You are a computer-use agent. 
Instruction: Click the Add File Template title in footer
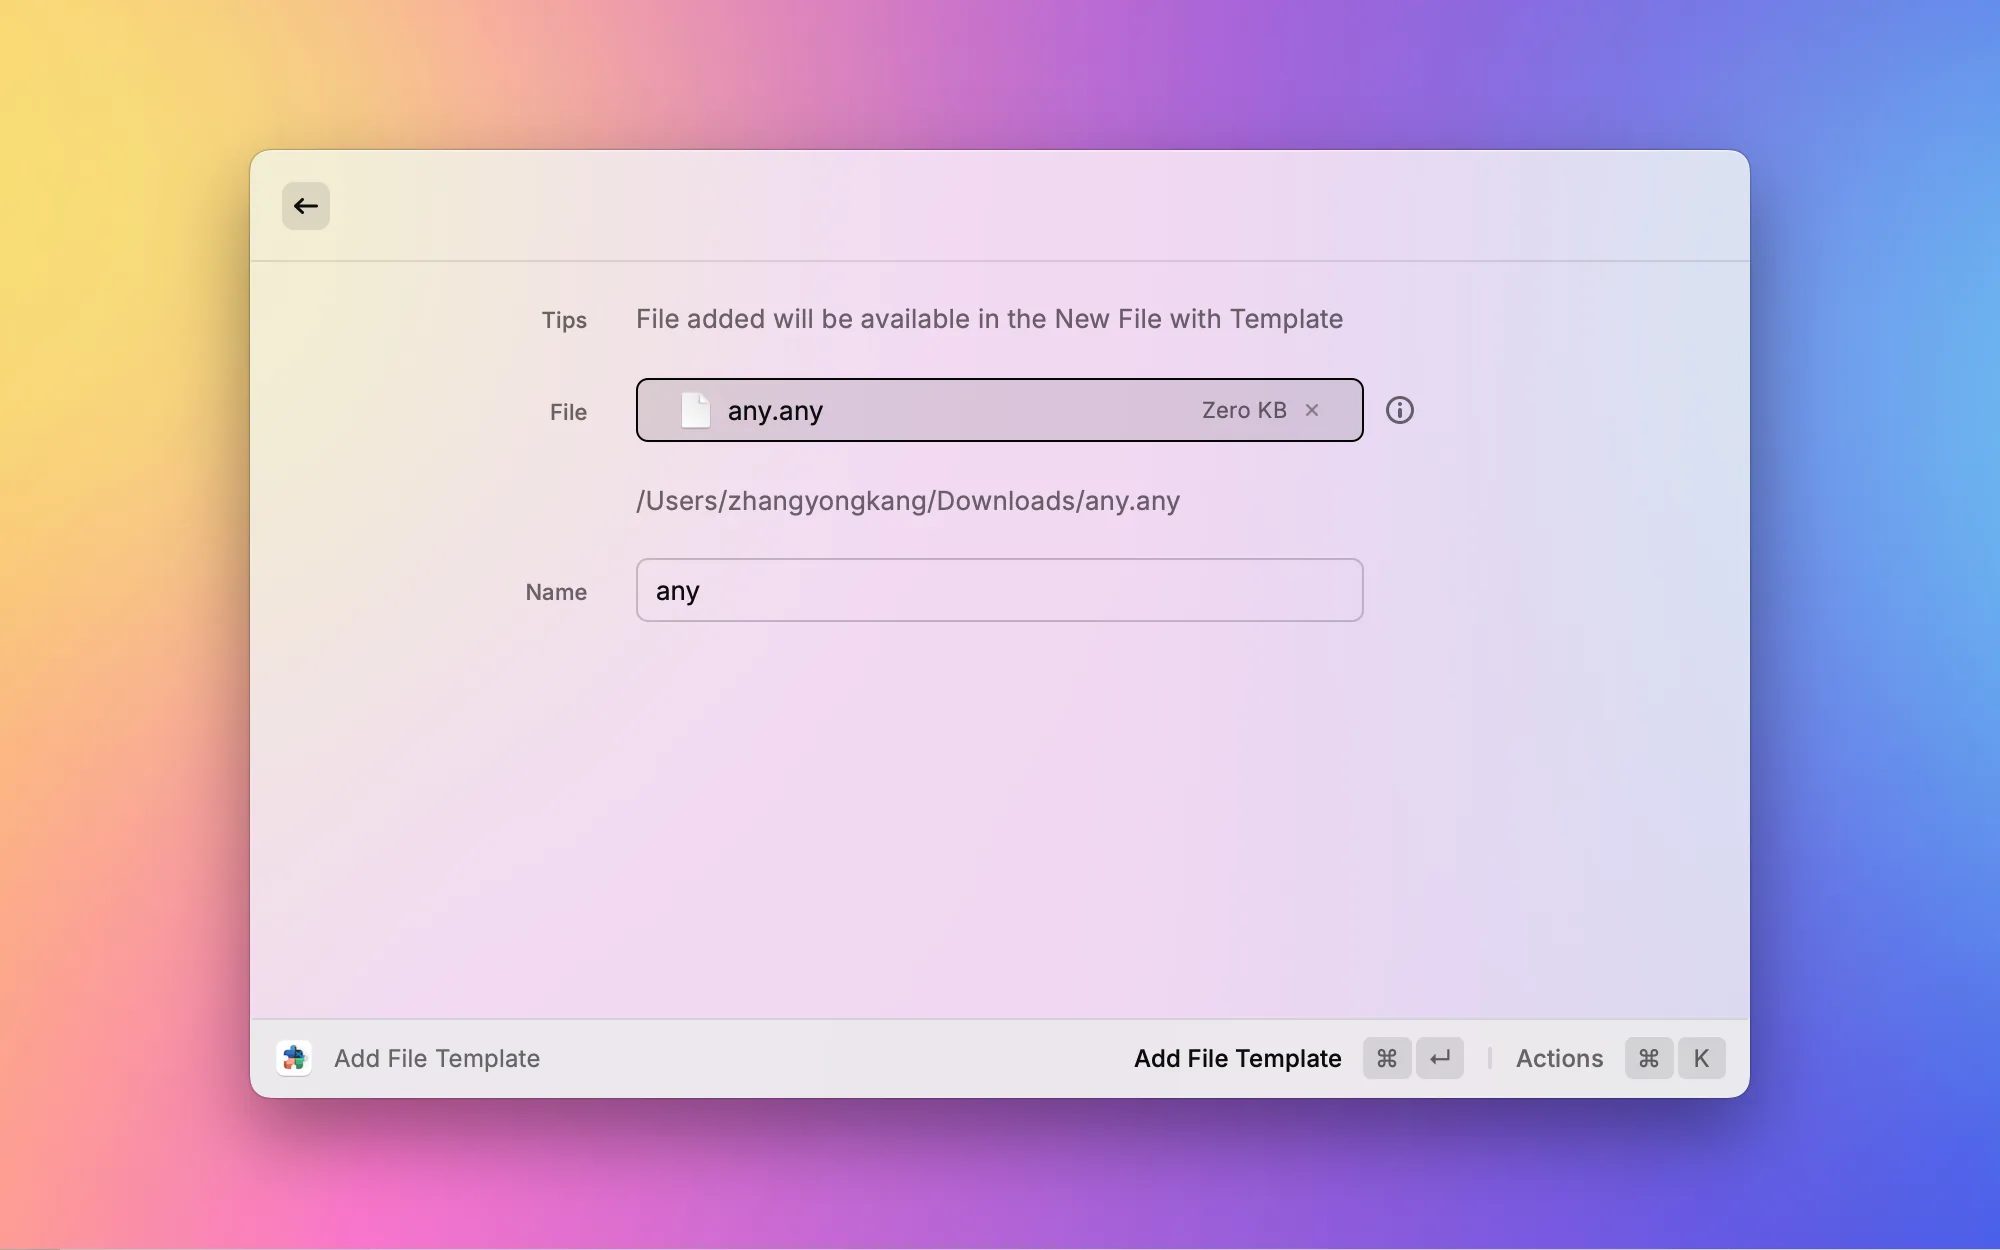[x=437, y=1058]
